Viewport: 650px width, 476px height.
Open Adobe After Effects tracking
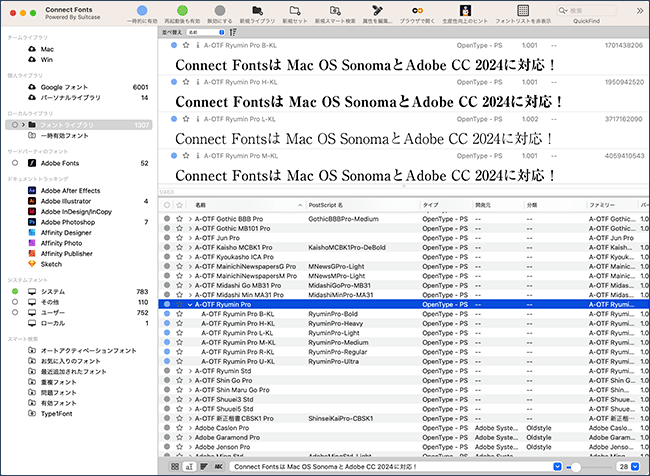click(x=70, y=191)
